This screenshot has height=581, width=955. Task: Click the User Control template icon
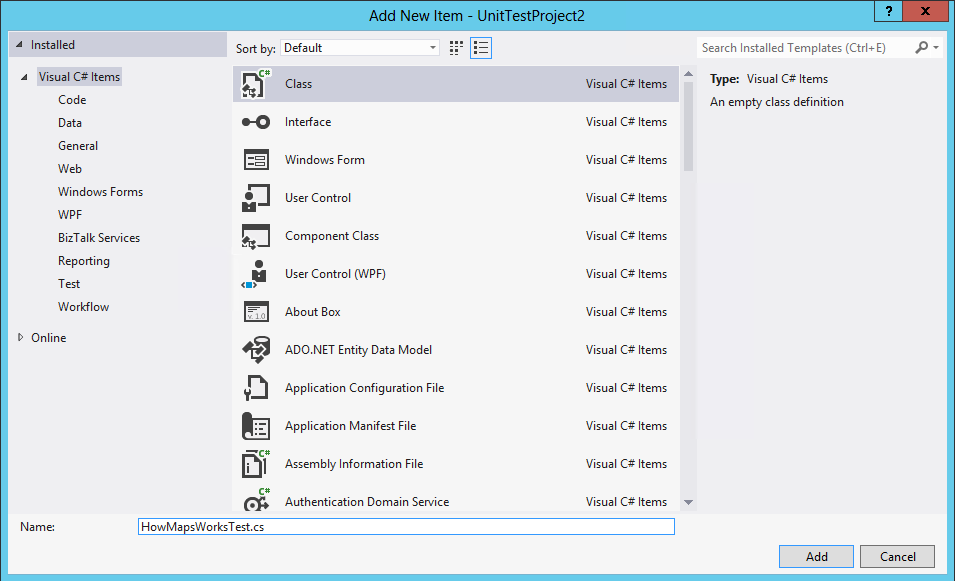tap(256, 198)
